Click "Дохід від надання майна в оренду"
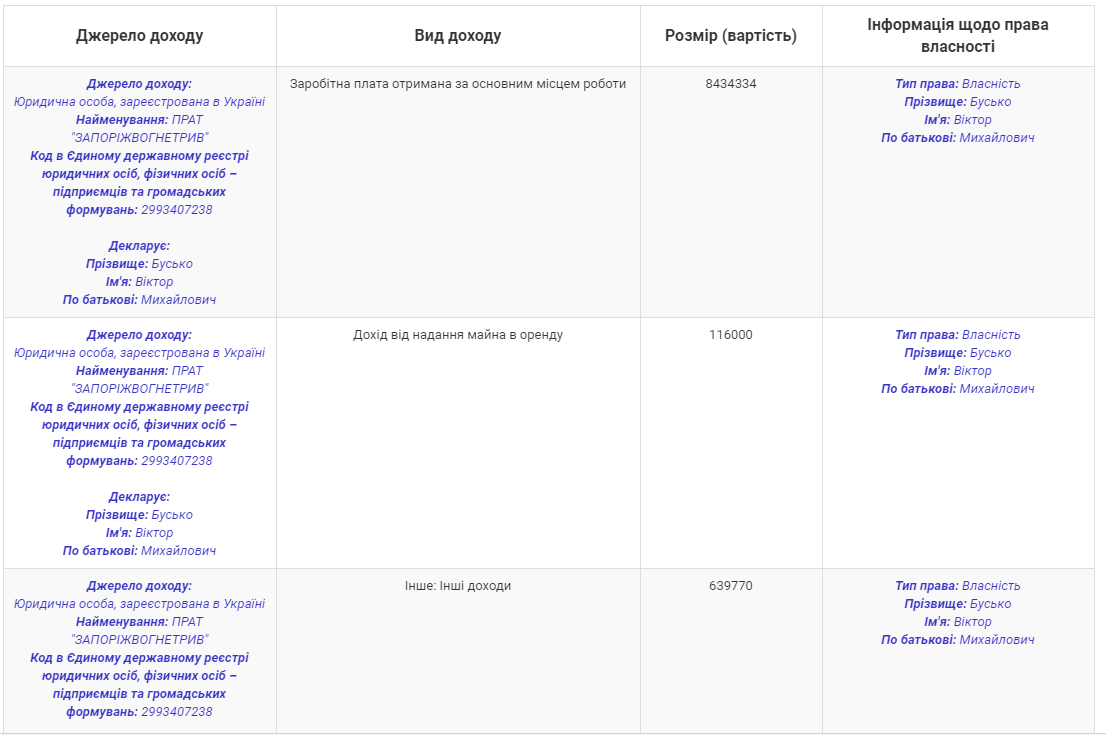1106x735 pixels. [x=458, y=335]
